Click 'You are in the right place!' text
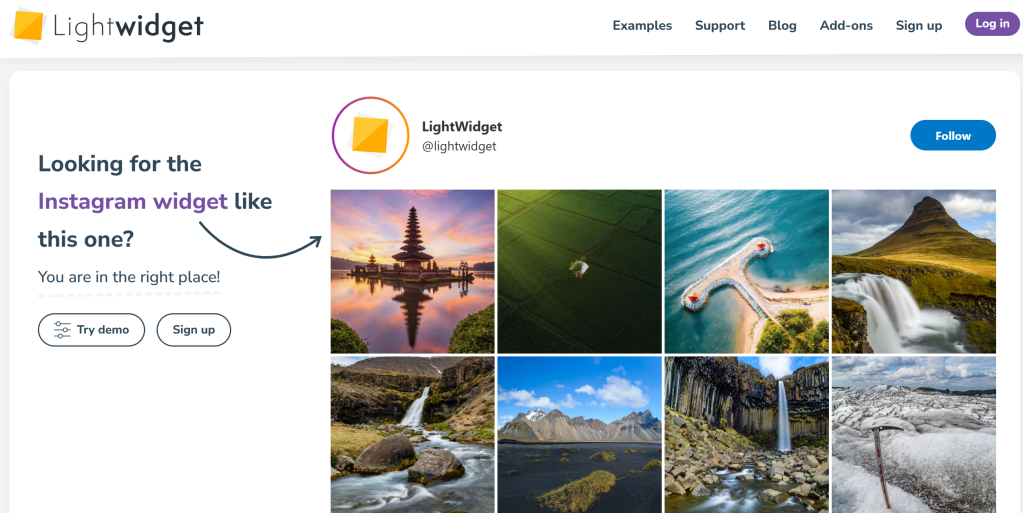Screen dimensions: 1023x513 coord(129,277)
